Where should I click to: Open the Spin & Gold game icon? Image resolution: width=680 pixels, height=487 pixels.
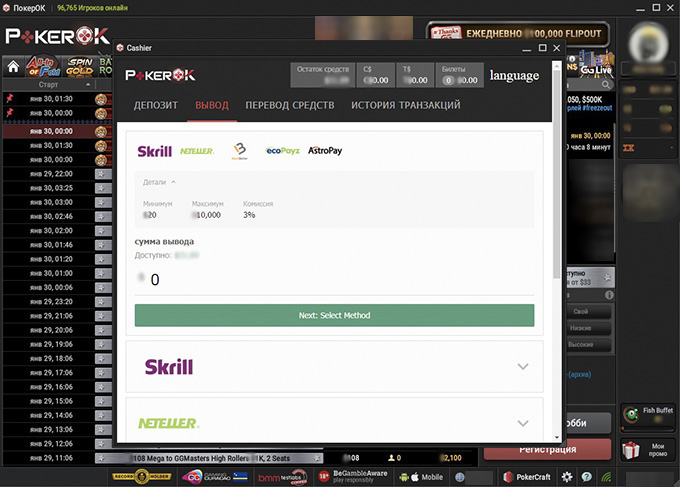pos(80,67)
